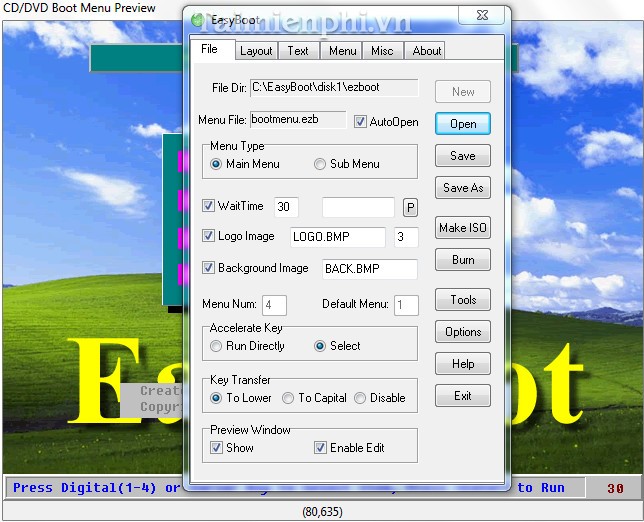Click the empty field next to WaitTime
This screenshot has width=644, height=522.
[x=359, y=207]
